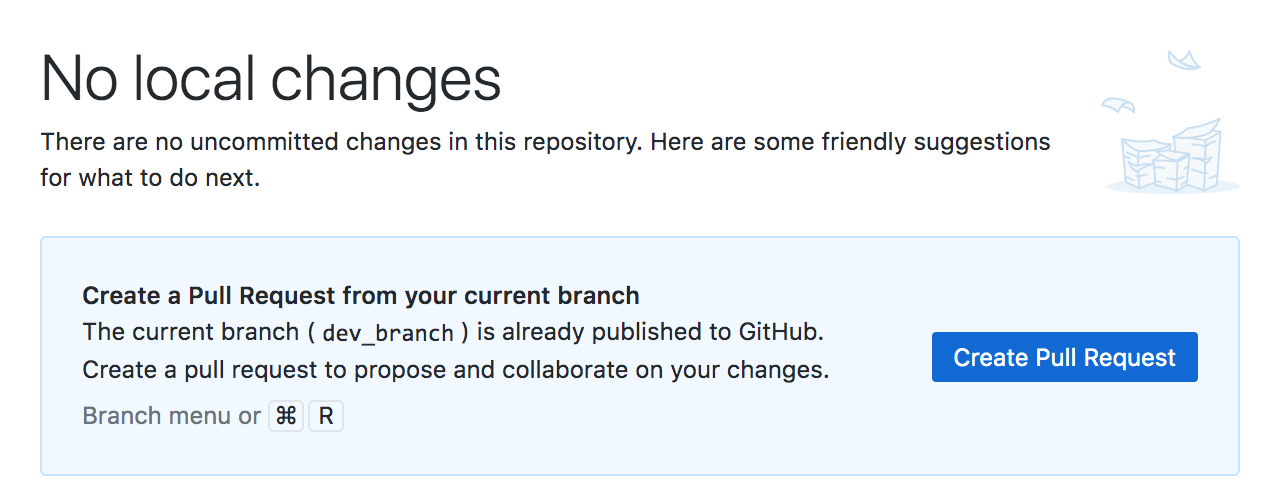Click the flying paper left of stacks
The image size is (1266, 494).
(1117, 104)
